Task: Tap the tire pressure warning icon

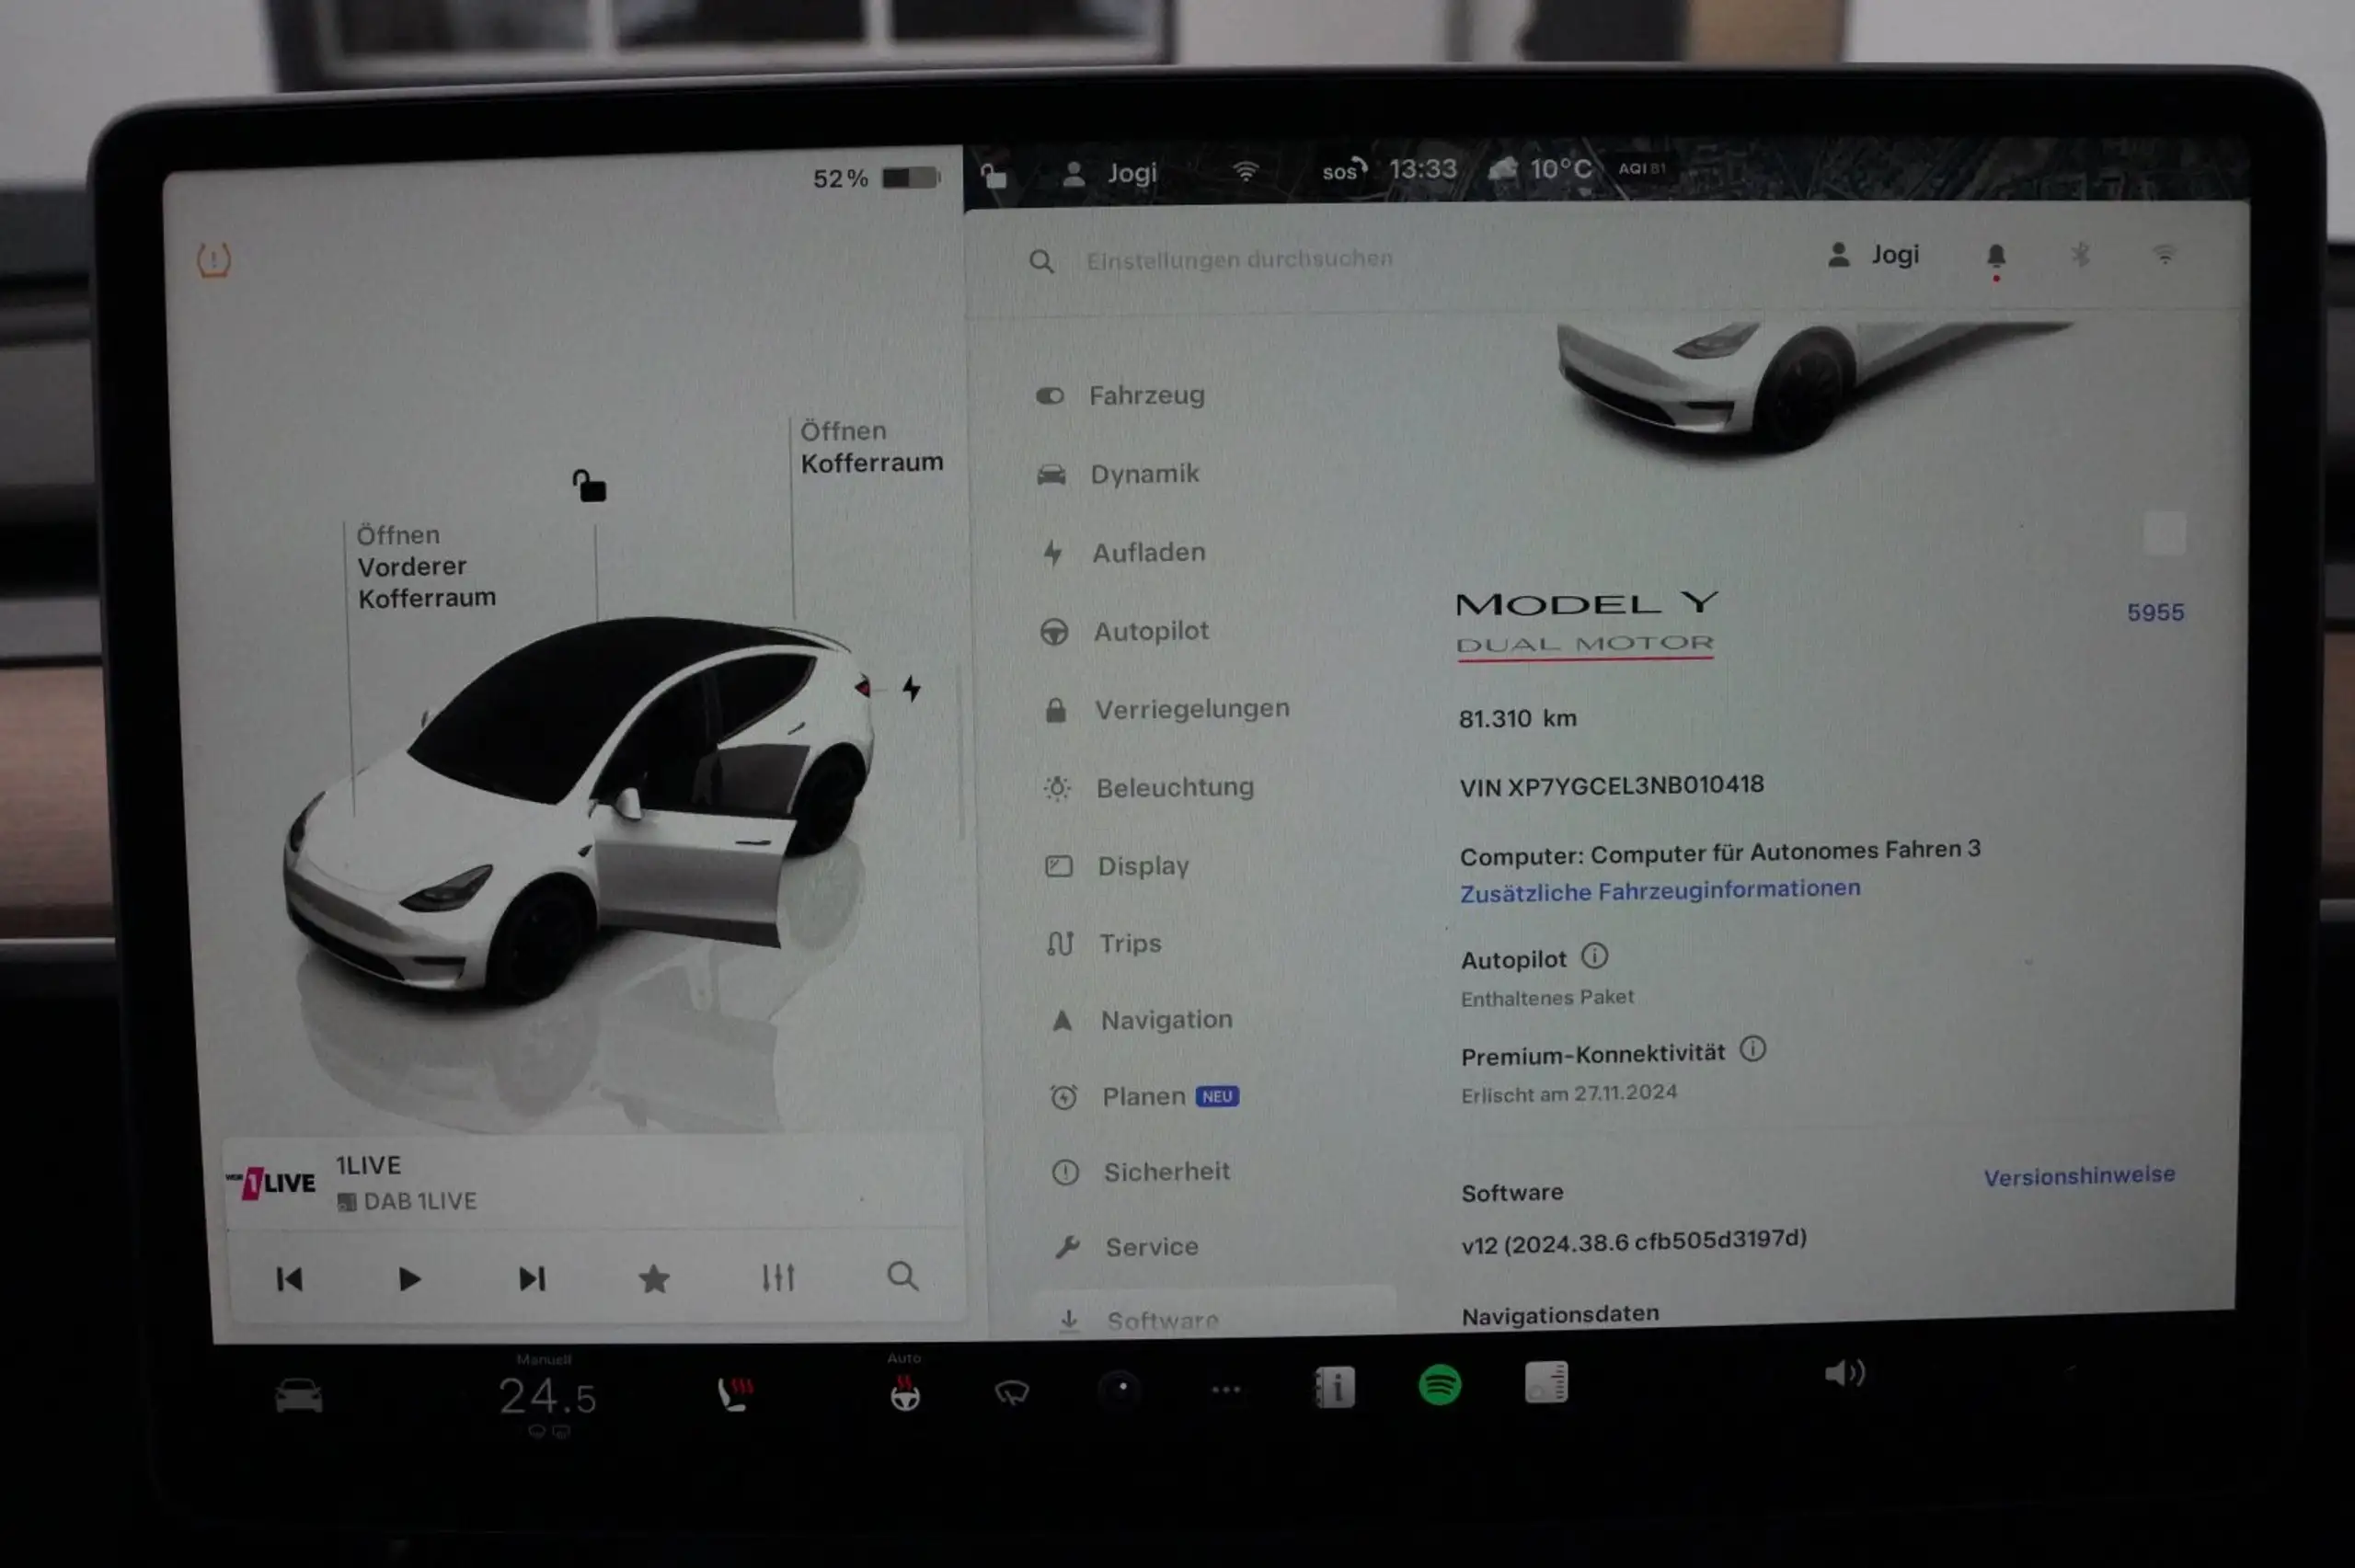Action: (x=213, y=260)
